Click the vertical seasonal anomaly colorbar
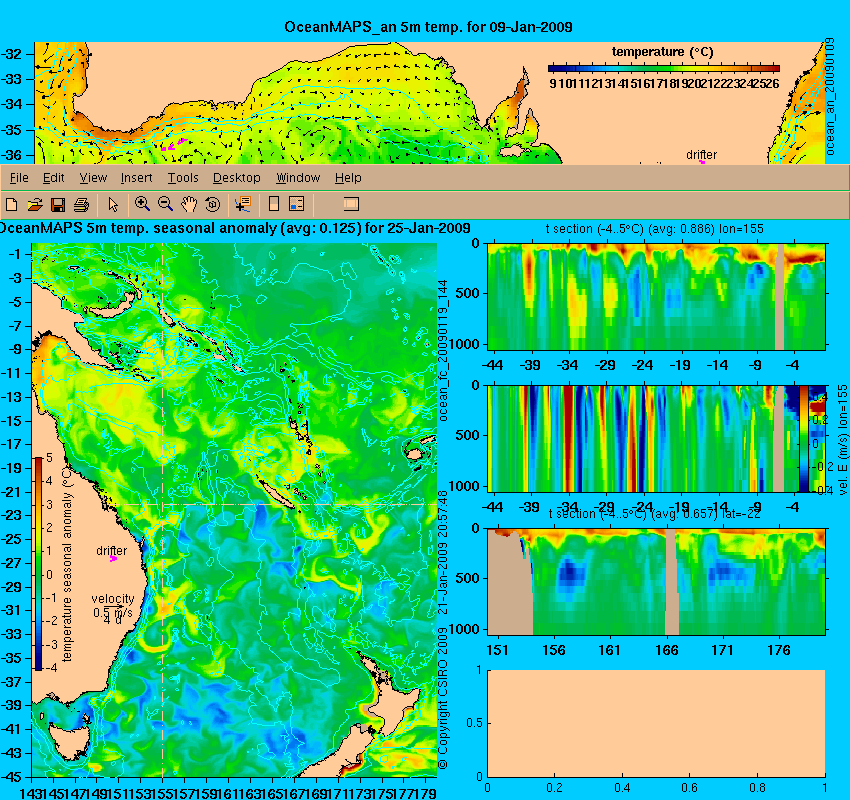 point(39,564)
